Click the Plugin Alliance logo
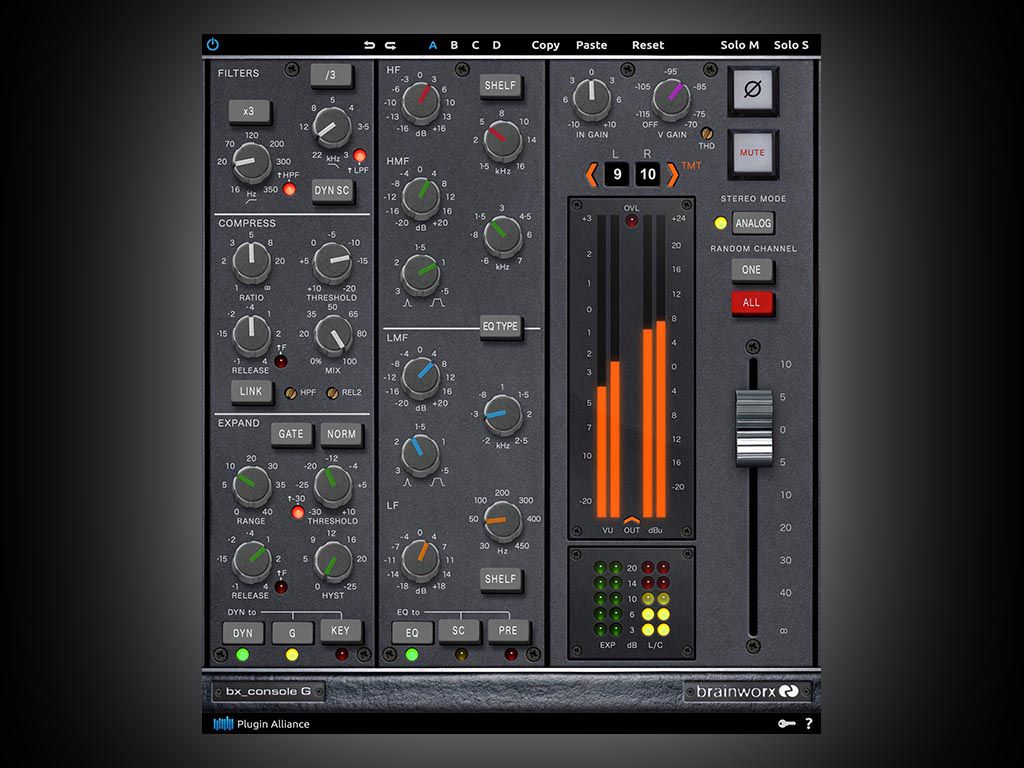This screenshot has width=1024, height=768. (261, 724)
